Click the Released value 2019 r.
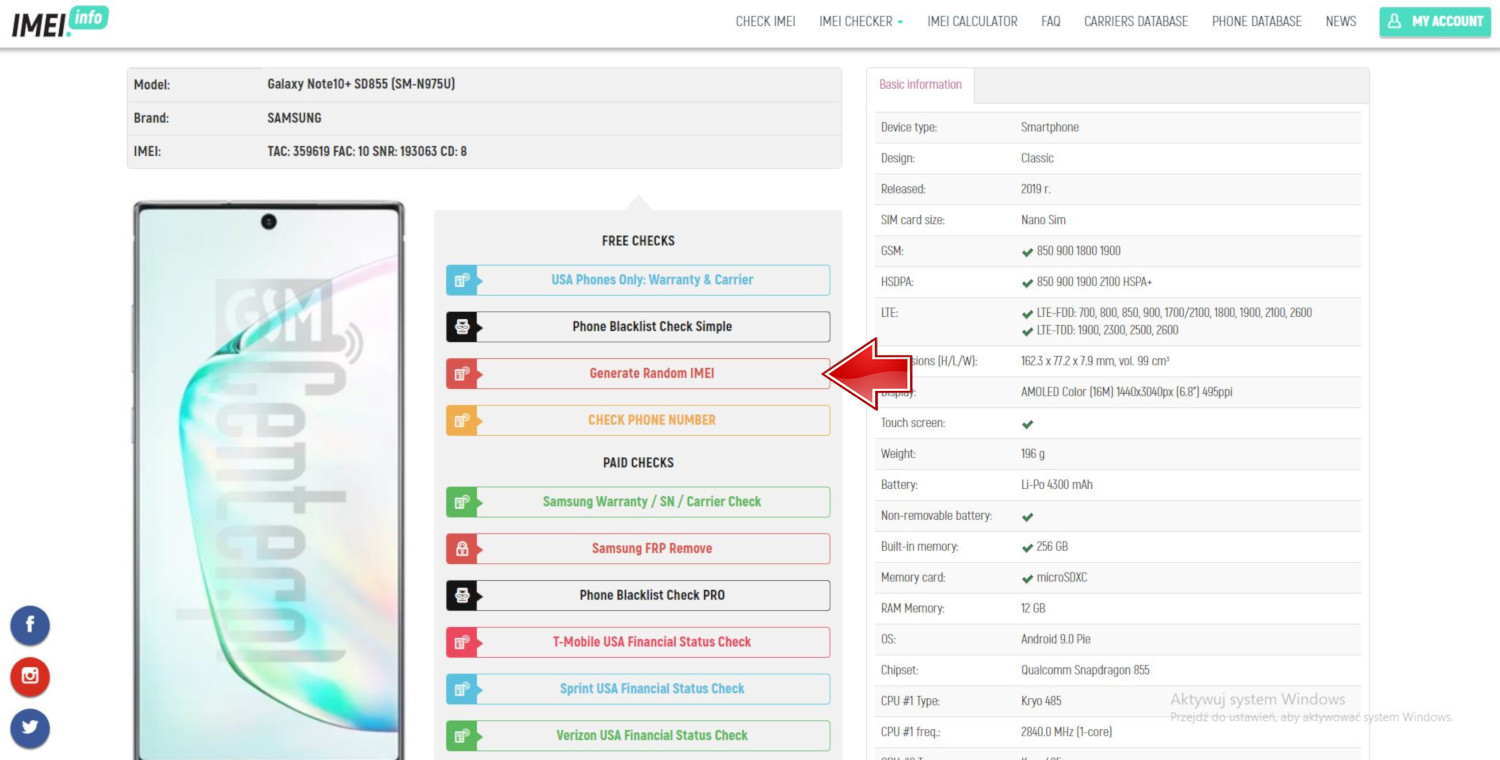The height and width of the screenshot is (760, 1500). [1036, 189]
